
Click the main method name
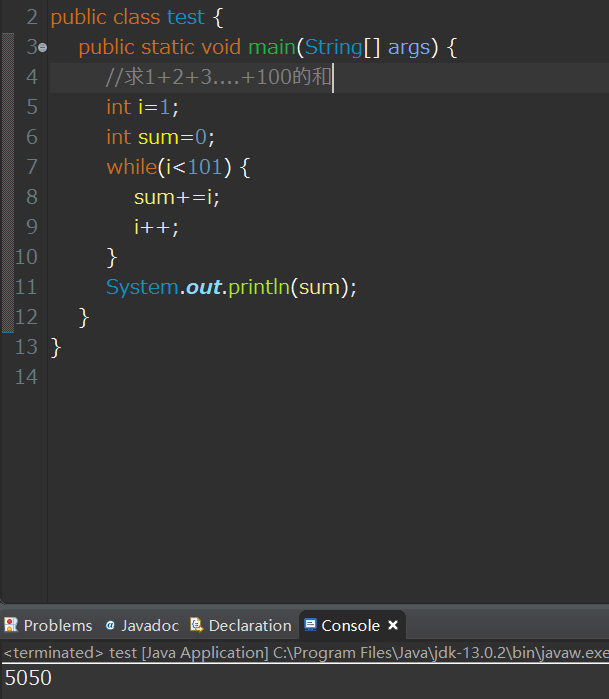pos(272,47)
